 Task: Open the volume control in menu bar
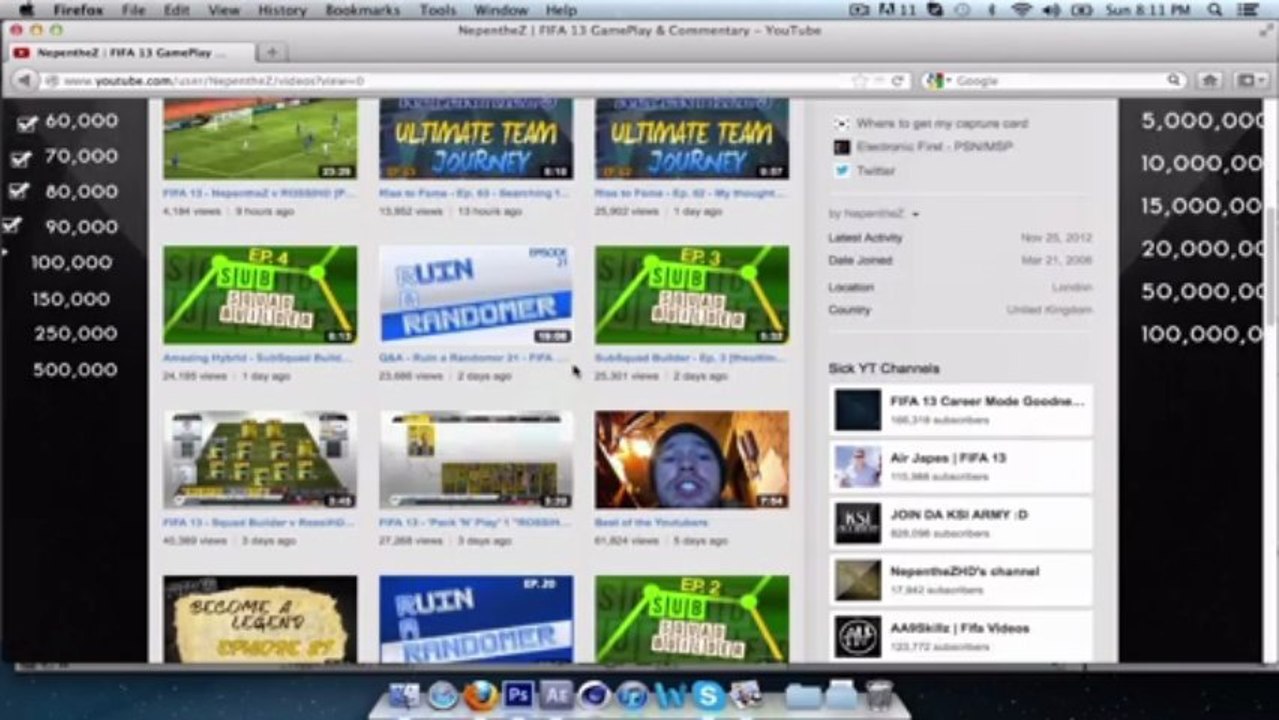click(x=1051, y=10)
